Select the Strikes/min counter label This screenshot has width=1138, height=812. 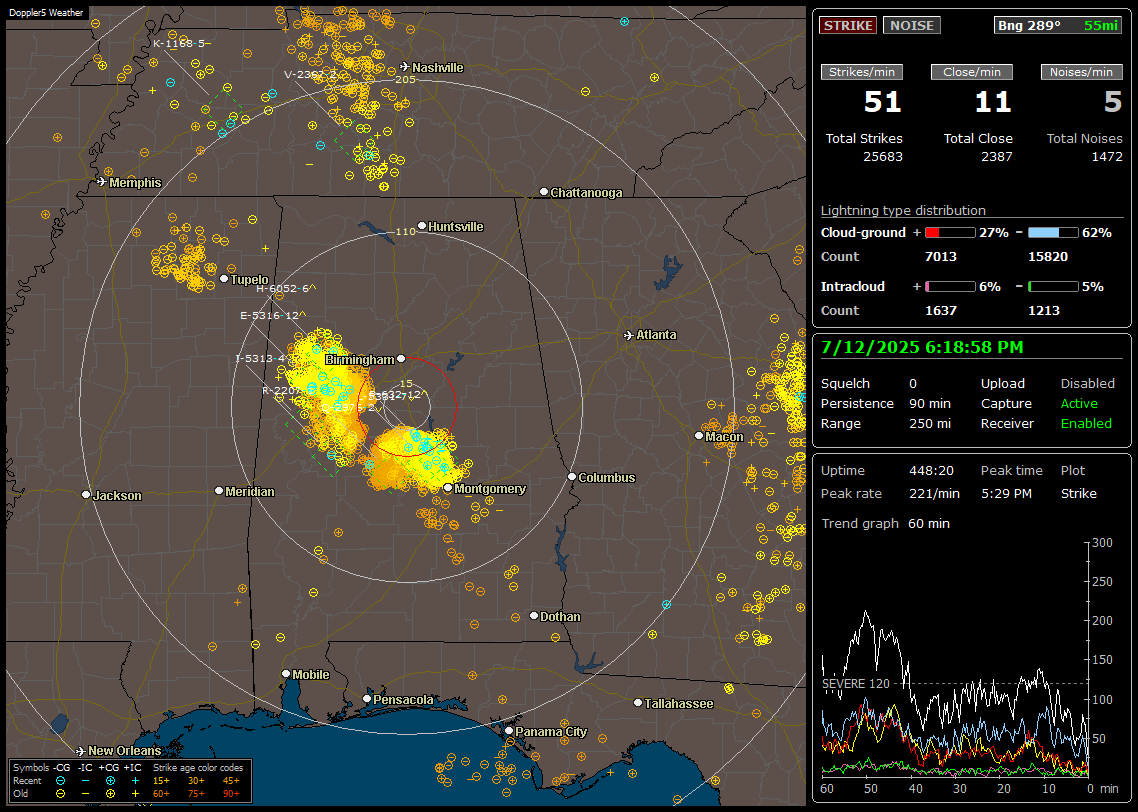point(862,72)
